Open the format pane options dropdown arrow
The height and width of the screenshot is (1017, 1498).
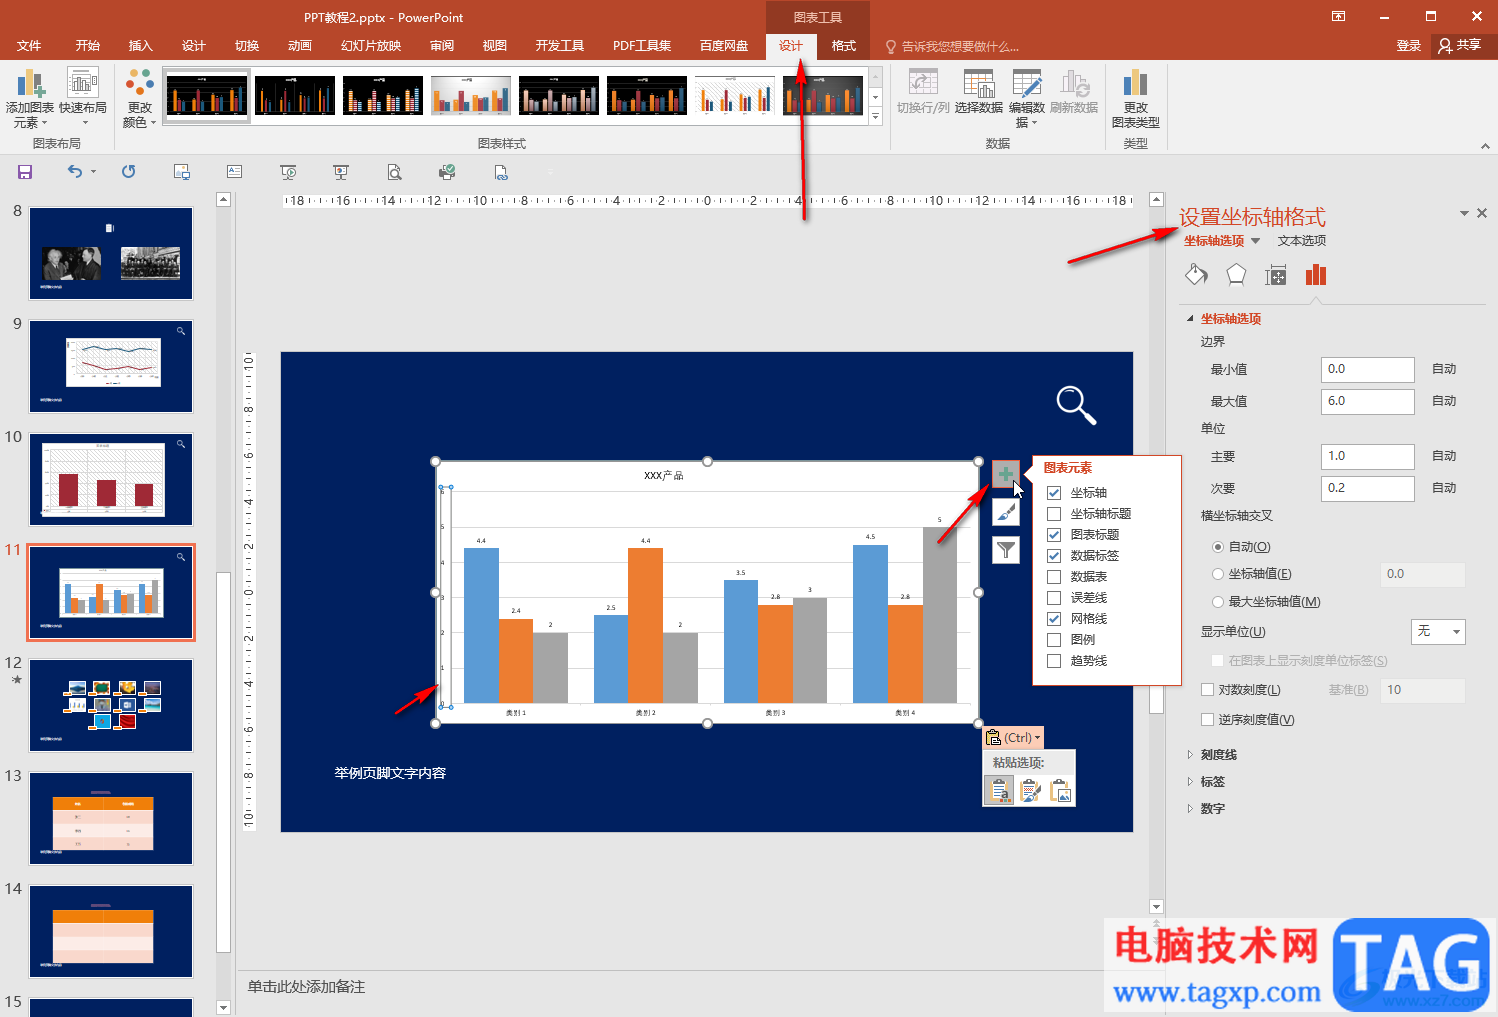click(1464, 214)
